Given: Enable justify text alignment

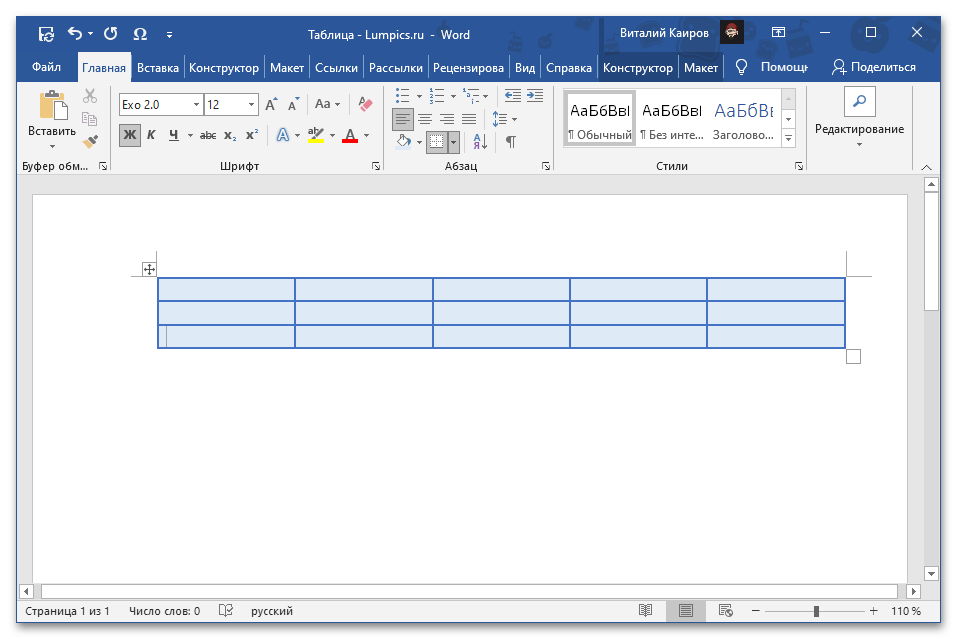Looking at the screenshot, I should pyautogui.click(x=469, y=119).
